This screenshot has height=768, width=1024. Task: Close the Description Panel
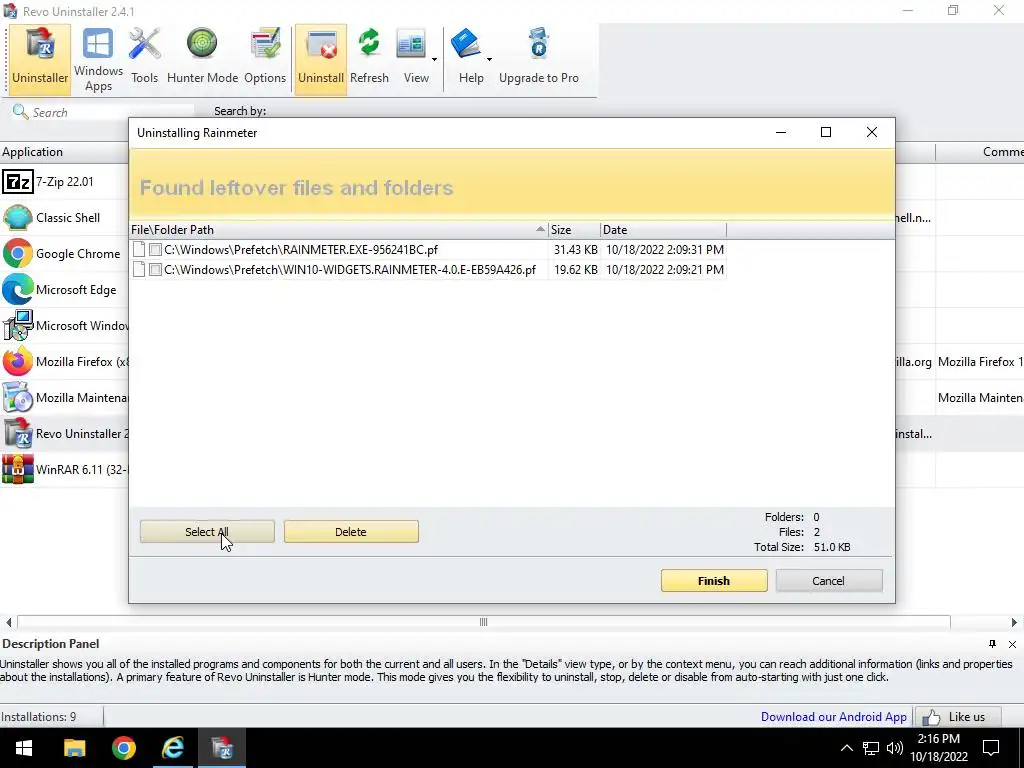1012,645
